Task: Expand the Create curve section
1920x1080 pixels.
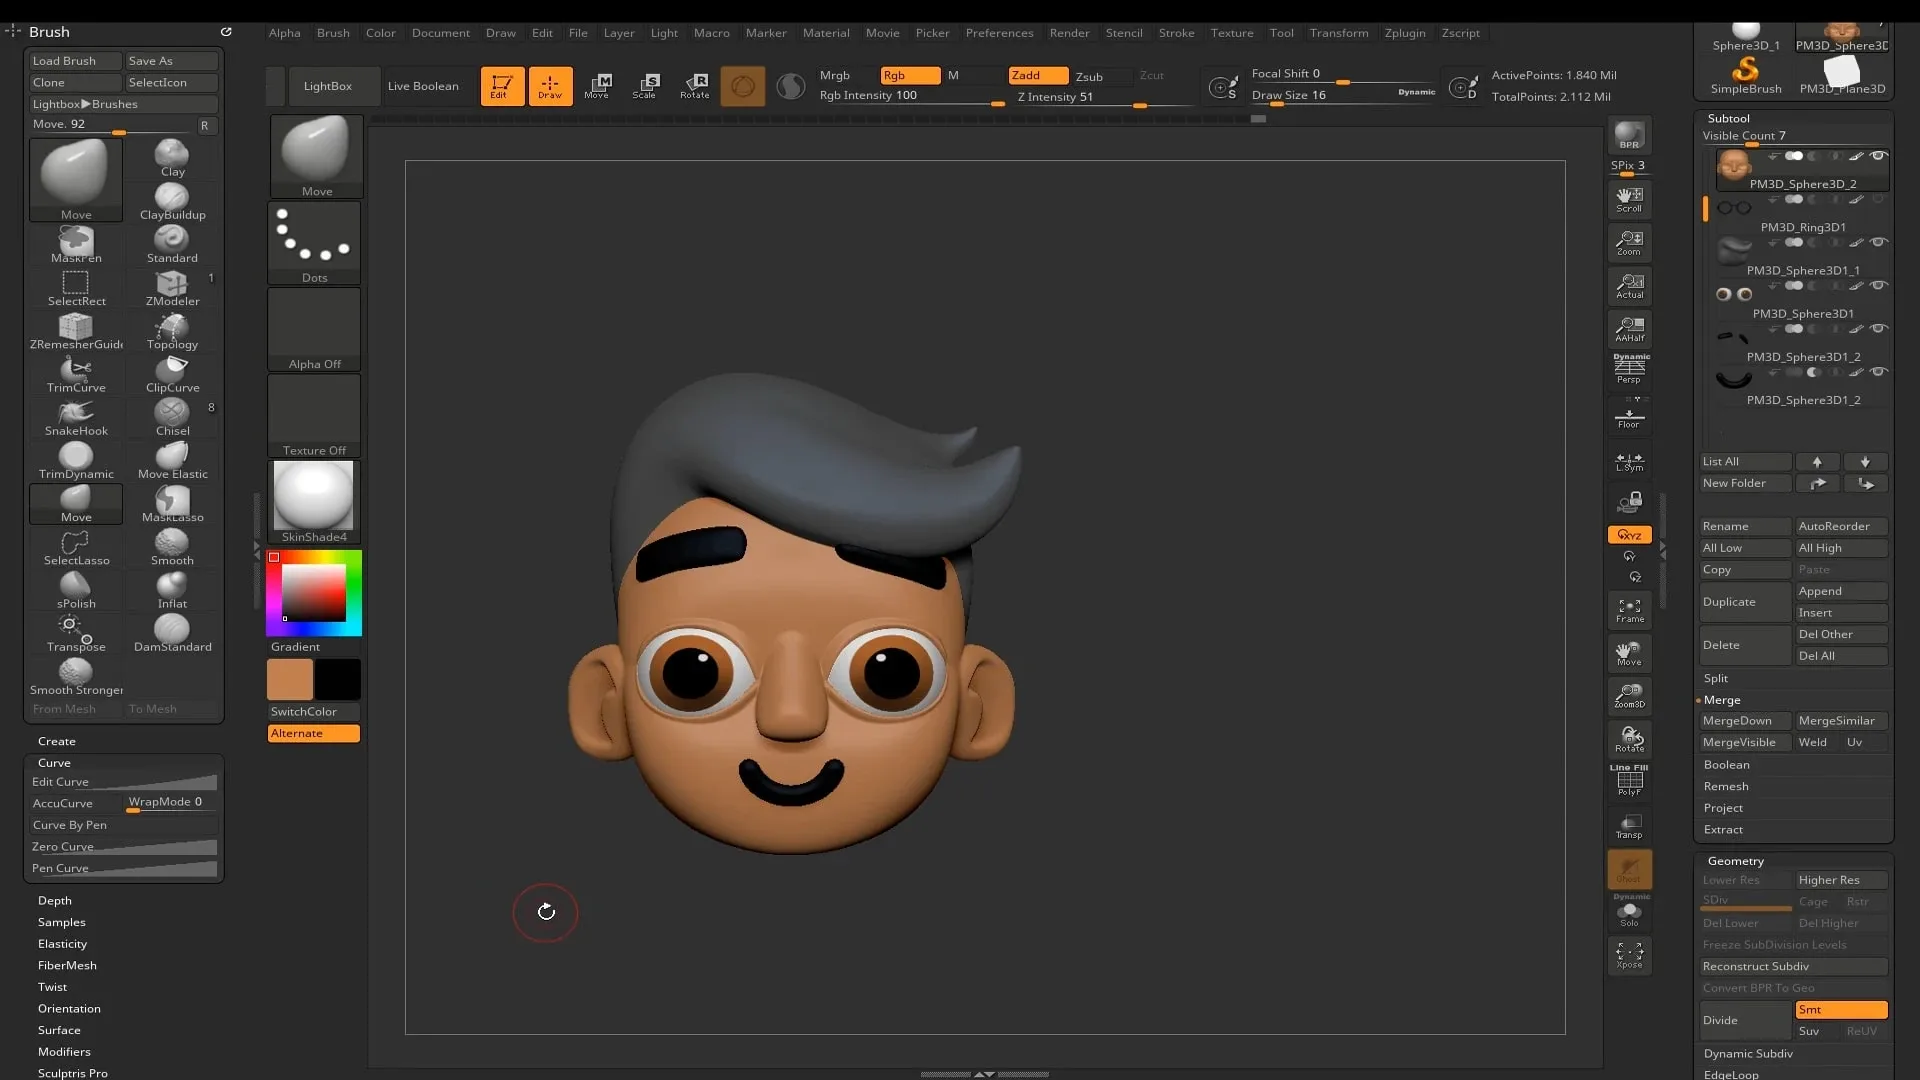Action: 53,762
